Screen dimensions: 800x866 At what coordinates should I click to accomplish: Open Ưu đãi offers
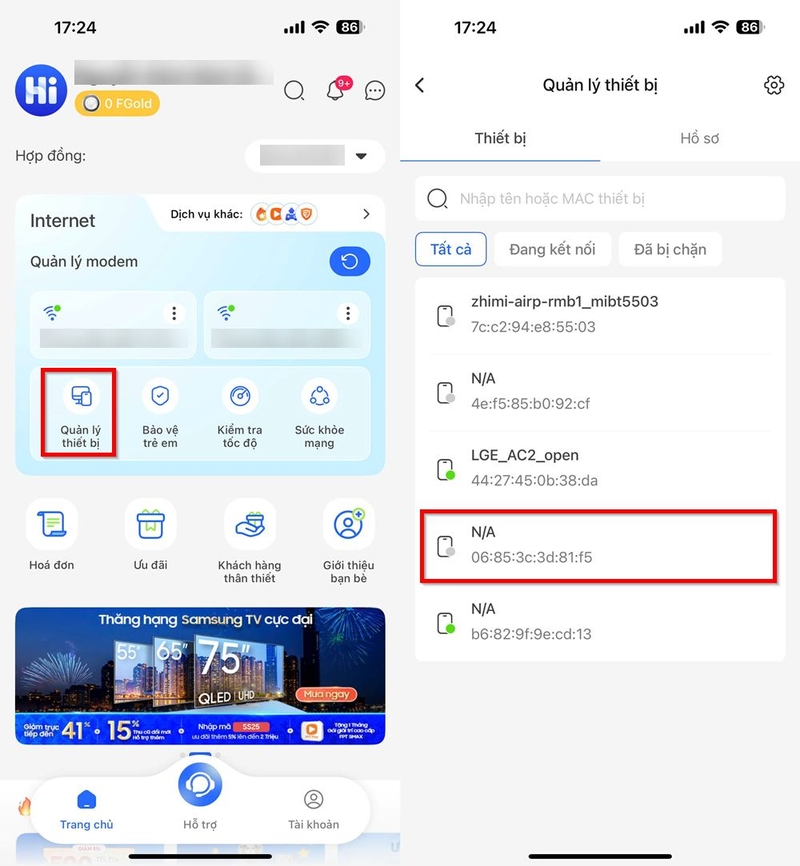click(x=150, y=535)
